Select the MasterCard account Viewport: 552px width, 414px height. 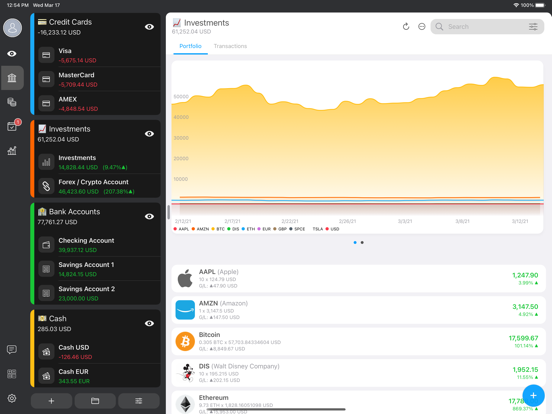coord(98,80)
